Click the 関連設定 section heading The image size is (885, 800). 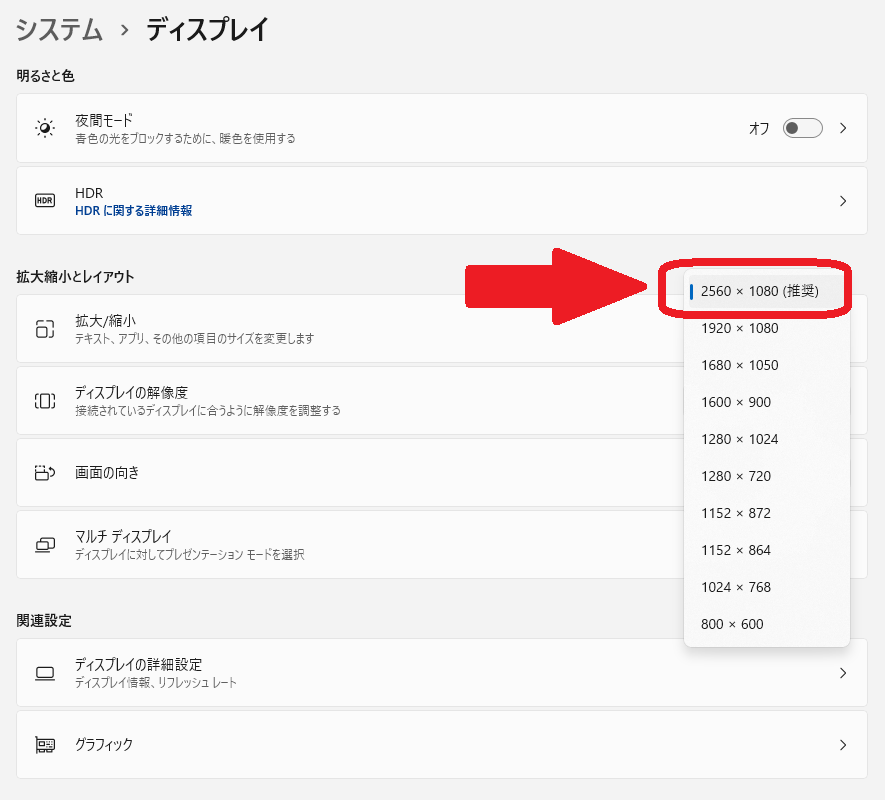44,621
